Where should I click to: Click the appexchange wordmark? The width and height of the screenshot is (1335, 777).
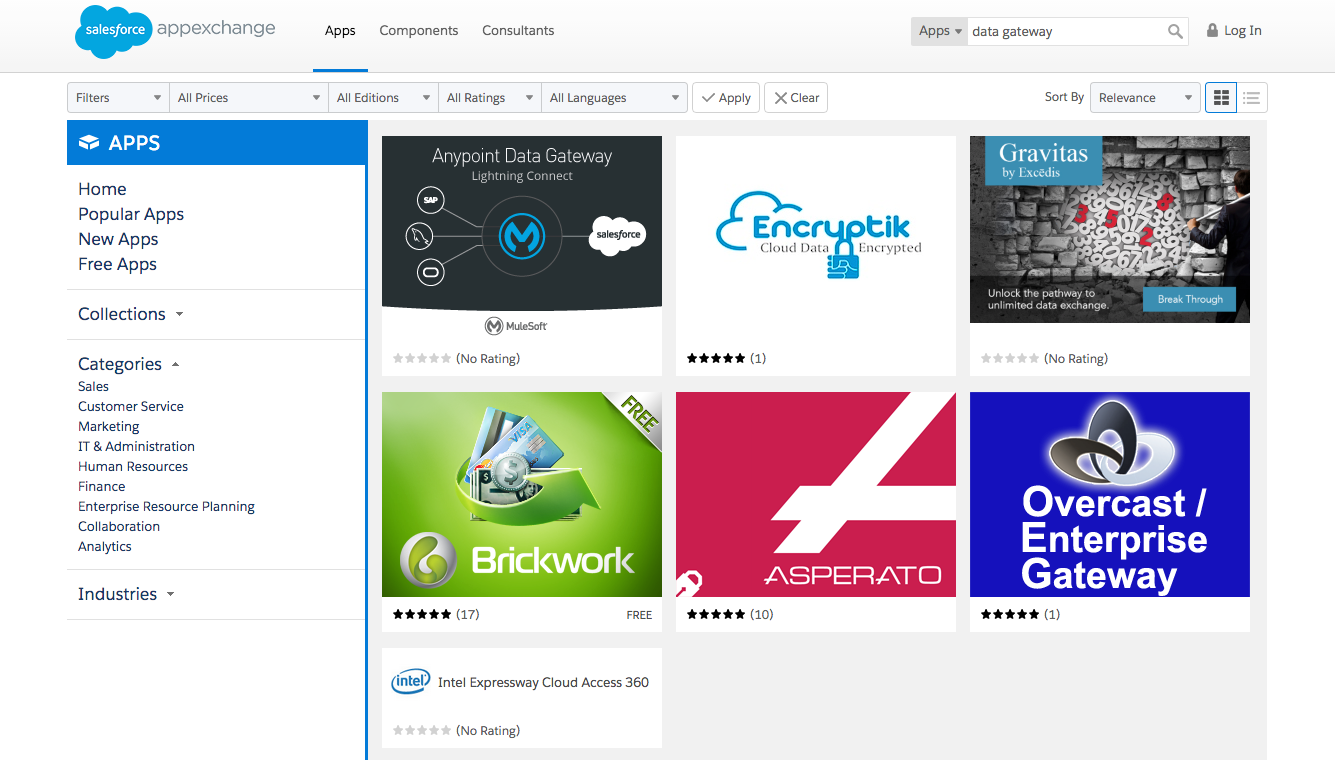[x=216, y=29]
